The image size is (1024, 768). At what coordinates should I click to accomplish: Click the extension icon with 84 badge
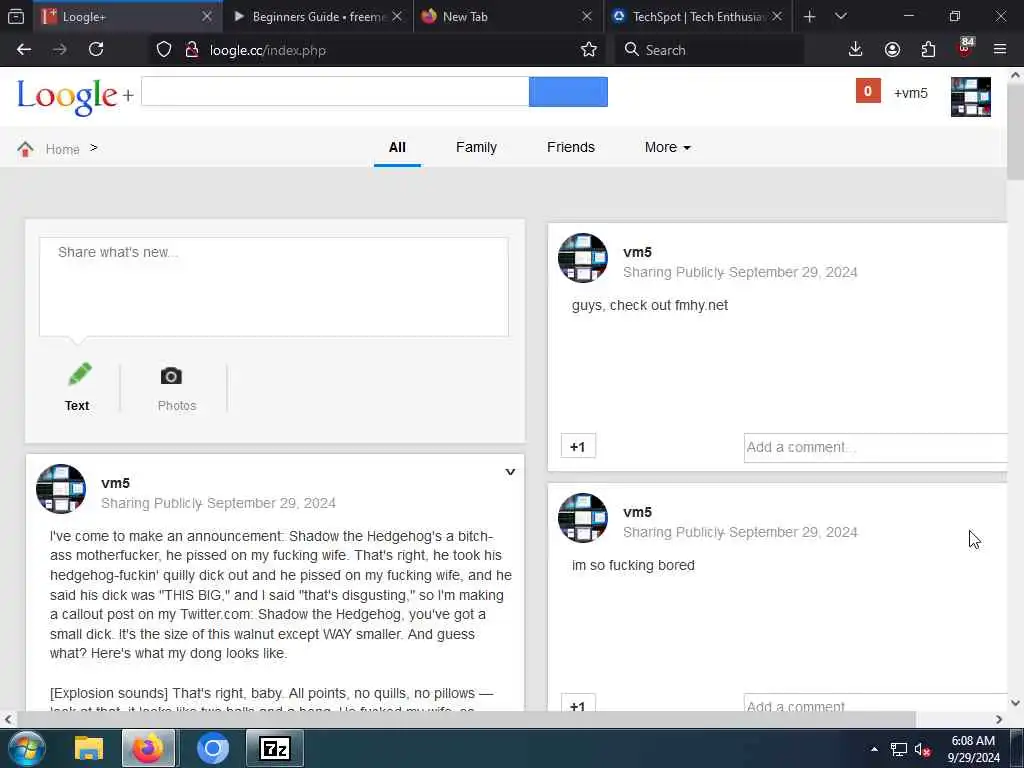click(965, 48)
